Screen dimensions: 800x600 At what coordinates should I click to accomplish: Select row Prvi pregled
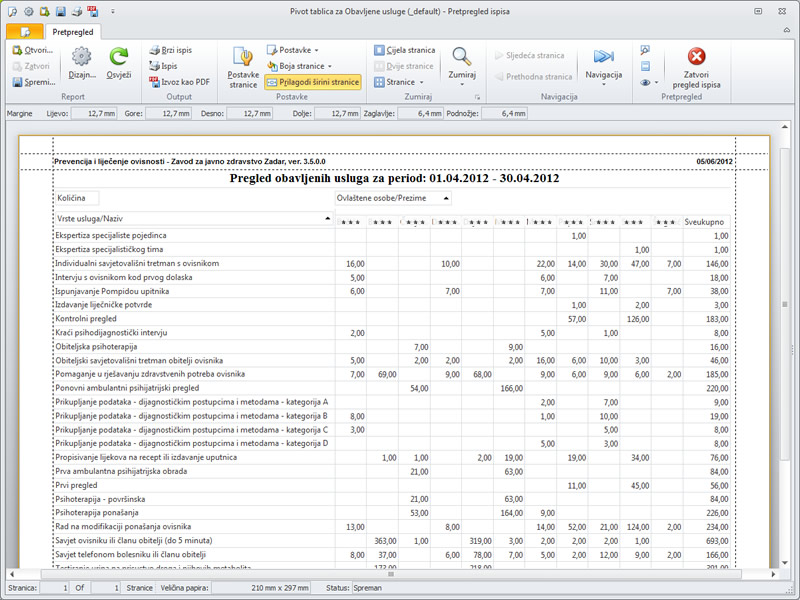click(392, 485)
